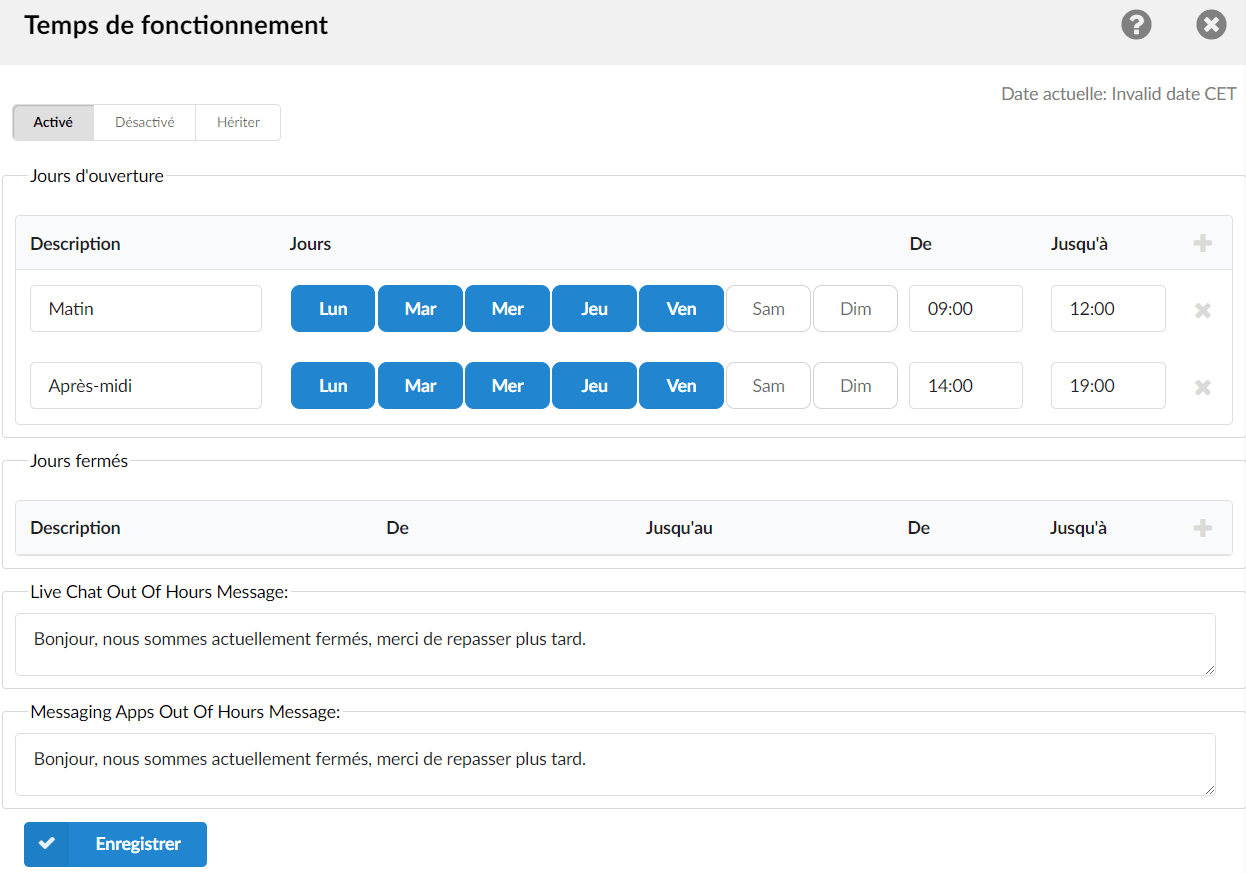Toggle Mer for the Matin row
Image resolution: width=1246 pixels, height=873 pixels.
coord(507,308)
